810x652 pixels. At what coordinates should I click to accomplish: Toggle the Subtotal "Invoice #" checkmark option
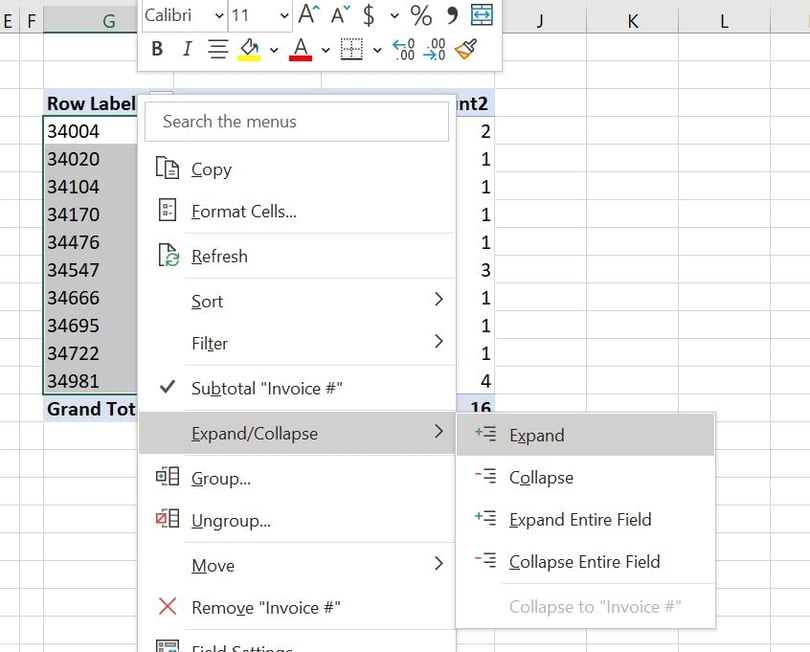266,388
